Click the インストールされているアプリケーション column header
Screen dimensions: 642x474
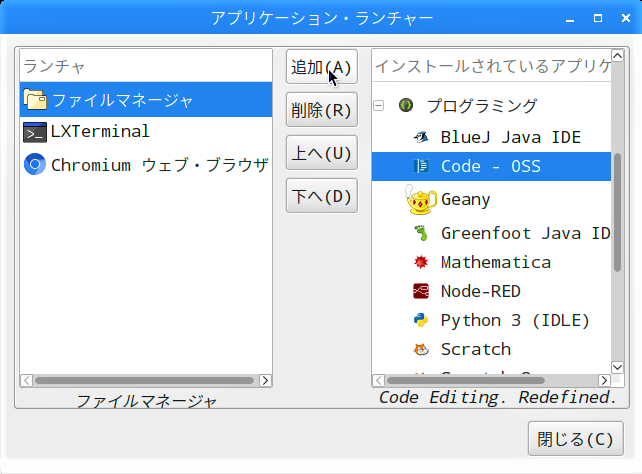pyautogui.click(x=491, y=66)
